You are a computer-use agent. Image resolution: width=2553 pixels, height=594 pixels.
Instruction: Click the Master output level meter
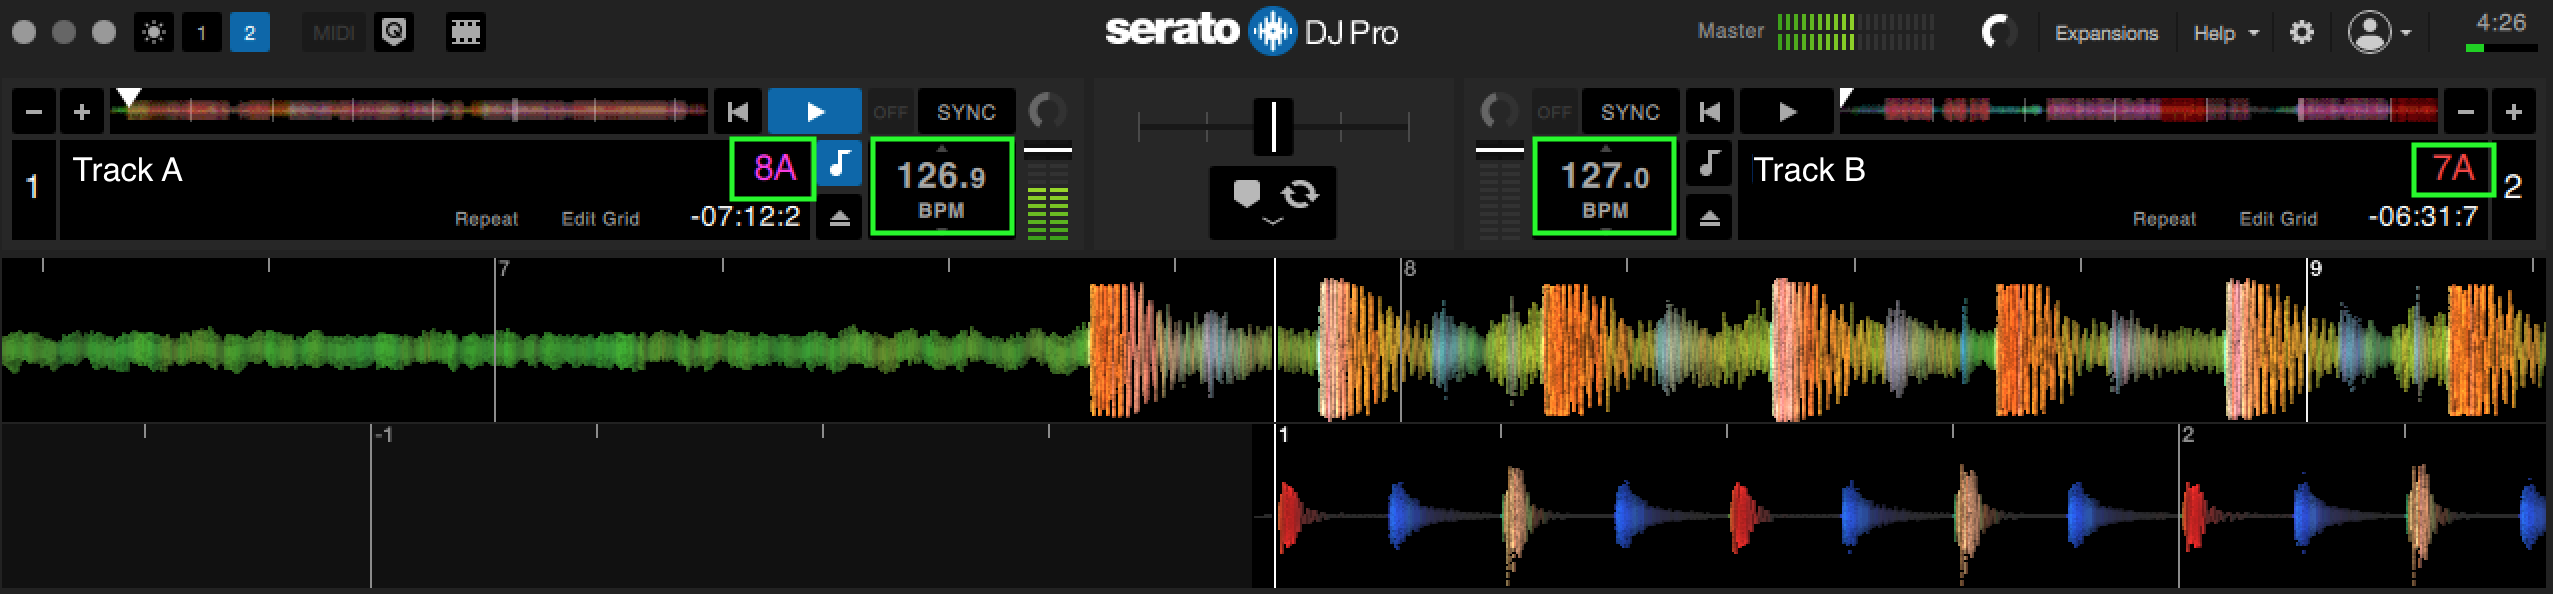(1855, 32)
